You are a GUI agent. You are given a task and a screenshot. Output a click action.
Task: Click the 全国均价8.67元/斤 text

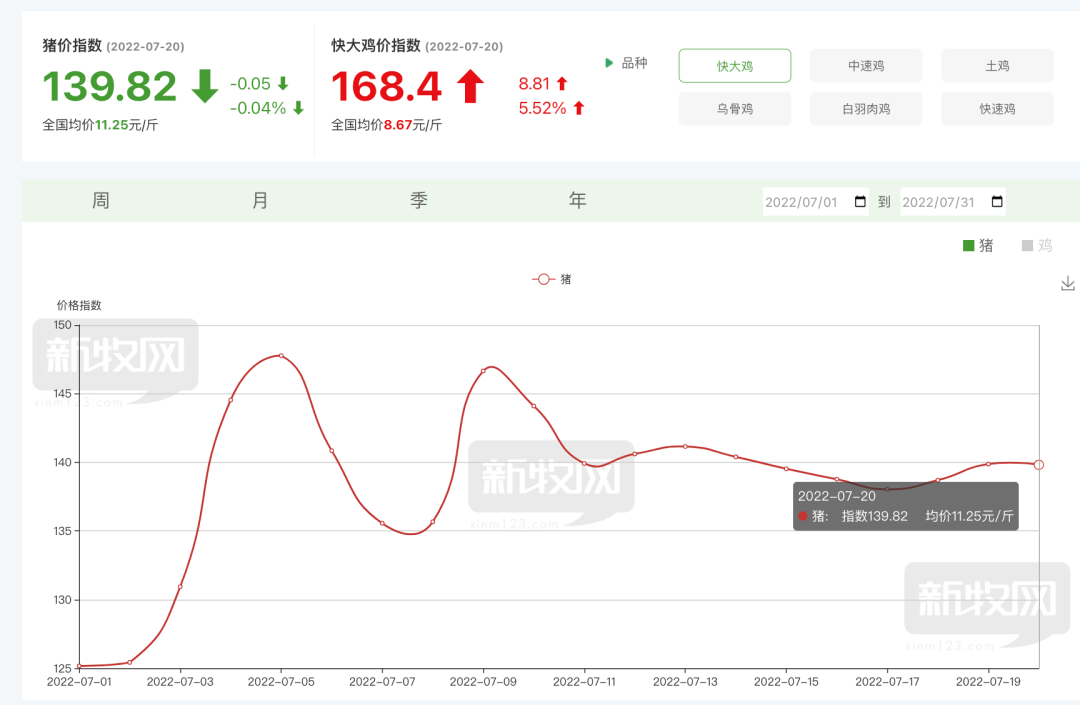[386, 125]
